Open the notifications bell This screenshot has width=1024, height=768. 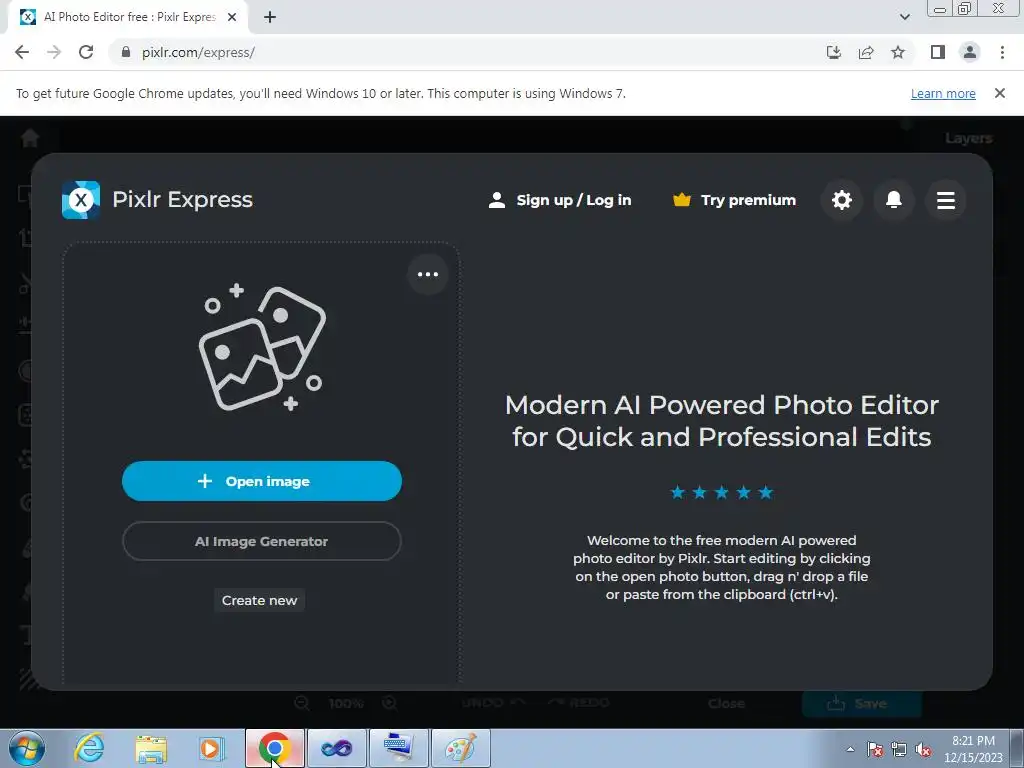tap(893, 200)
